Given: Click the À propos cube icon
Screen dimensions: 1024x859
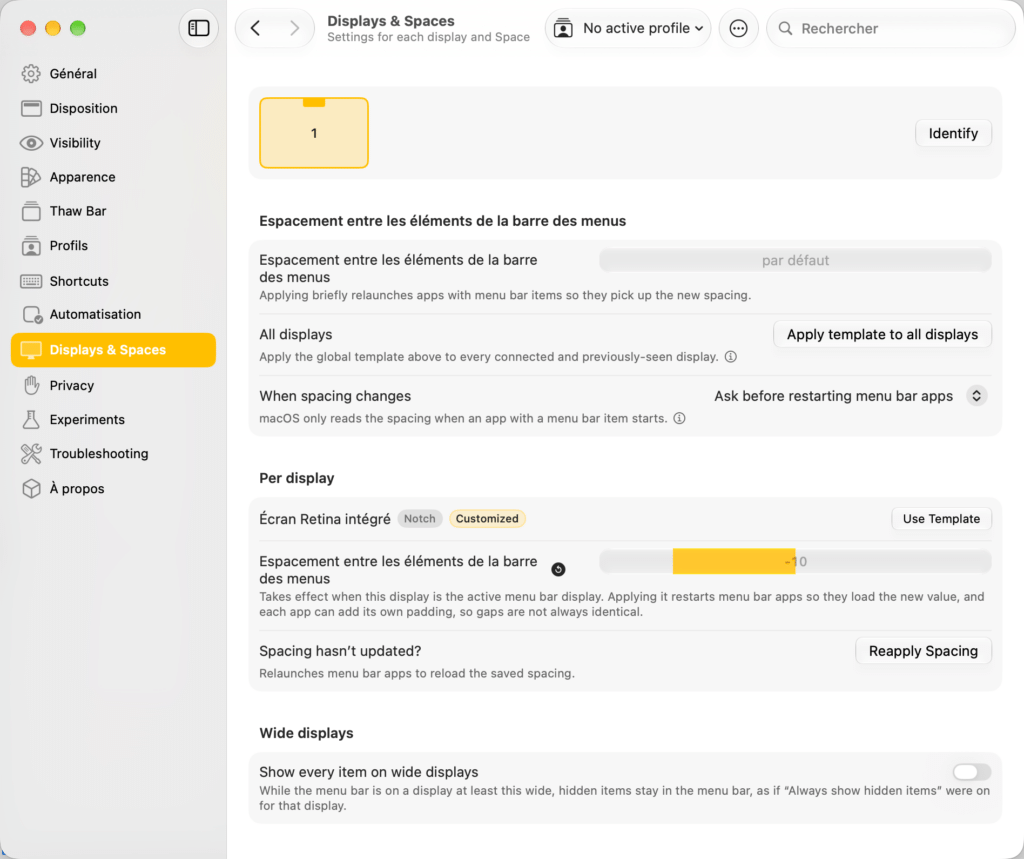Looking at the screenshot, I should (31, 489).
